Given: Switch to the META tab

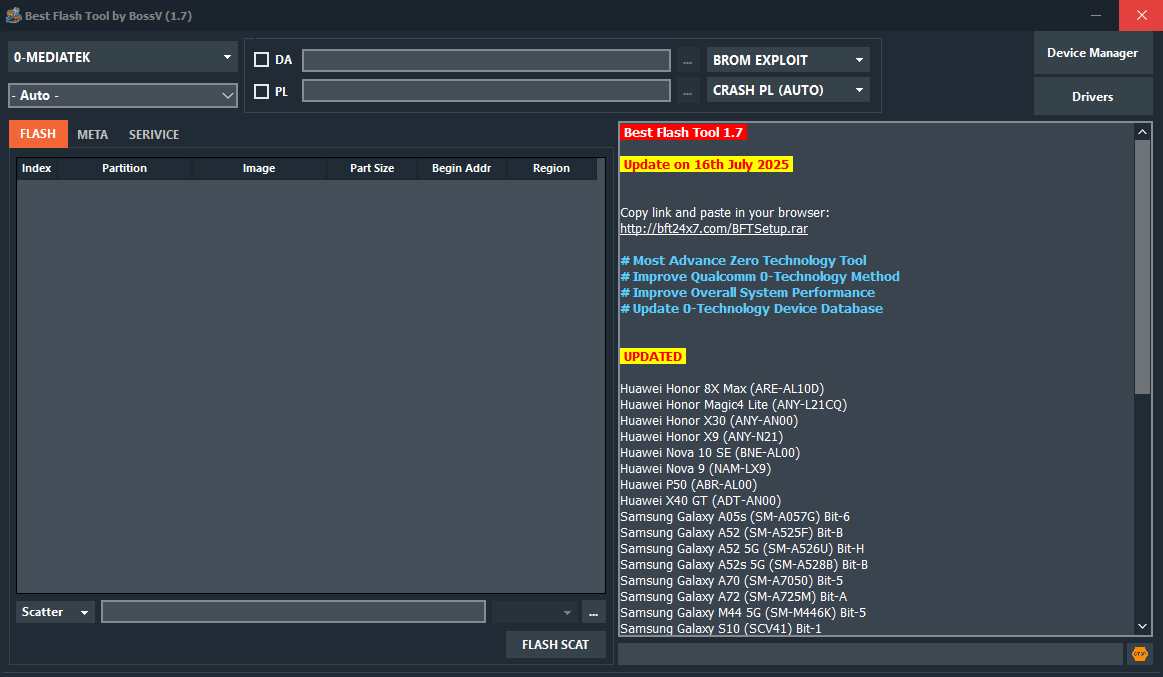Looking at the screenshot, I should tap(93, 134).
